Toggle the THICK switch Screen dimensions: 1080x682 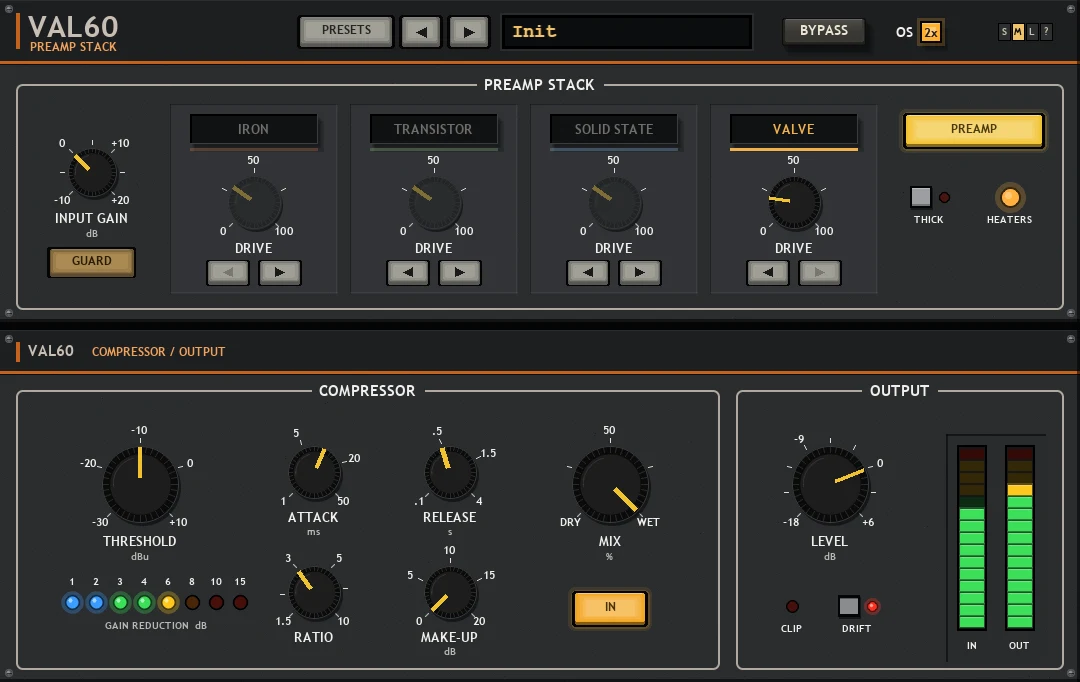(x=921, y=197)
